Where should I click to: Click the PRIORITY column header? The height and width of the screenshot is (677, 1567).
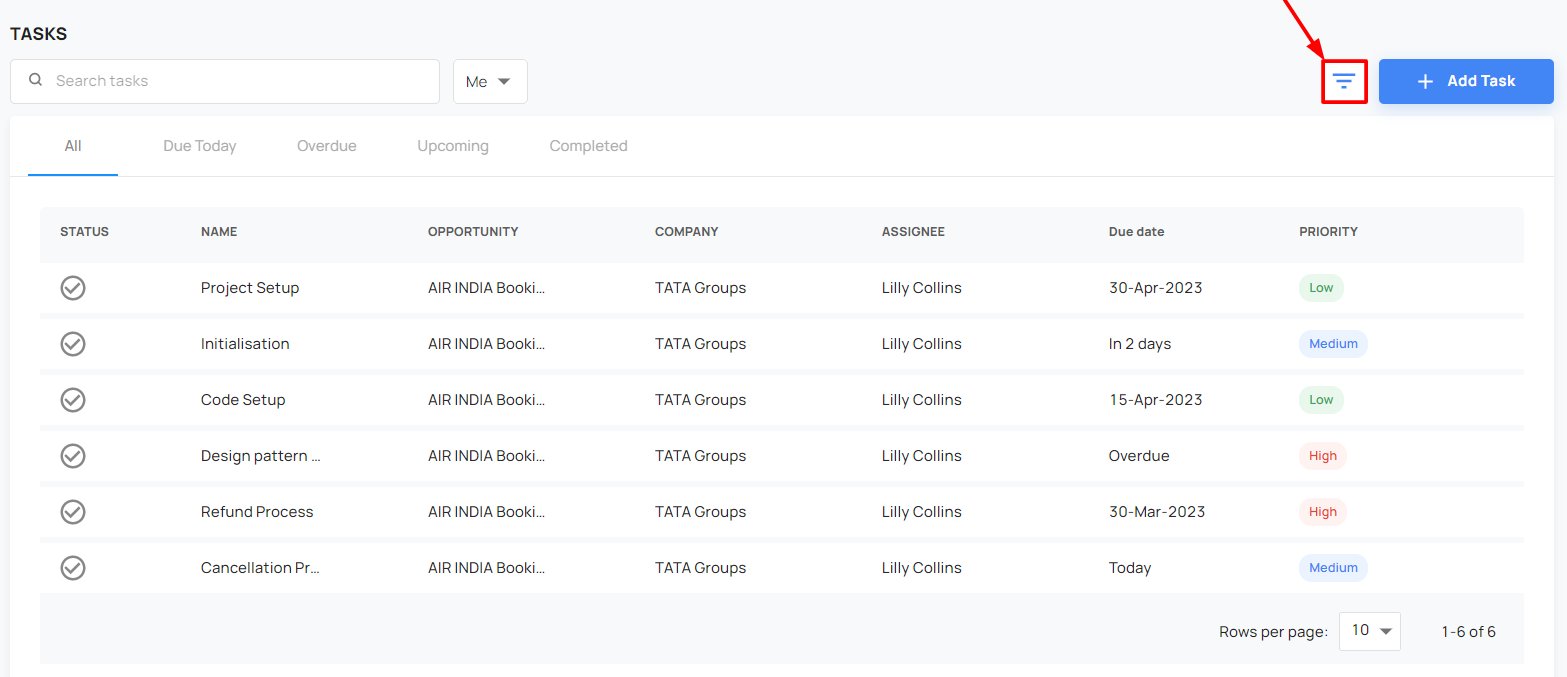click(1328, 232)
